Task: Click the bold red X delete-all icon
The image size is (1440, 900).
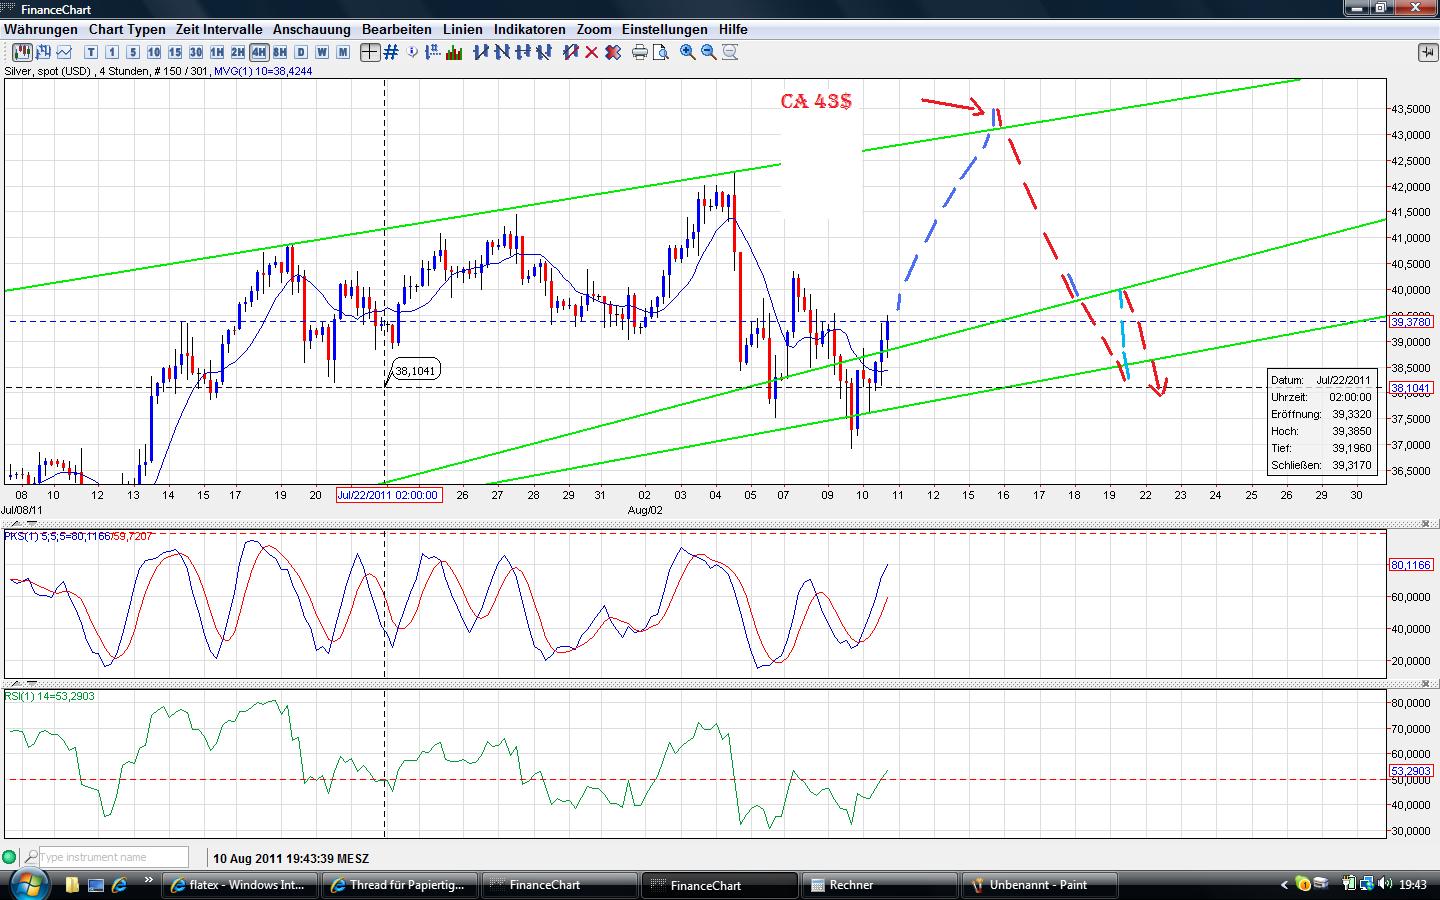Action: click(x=612, y=52)
